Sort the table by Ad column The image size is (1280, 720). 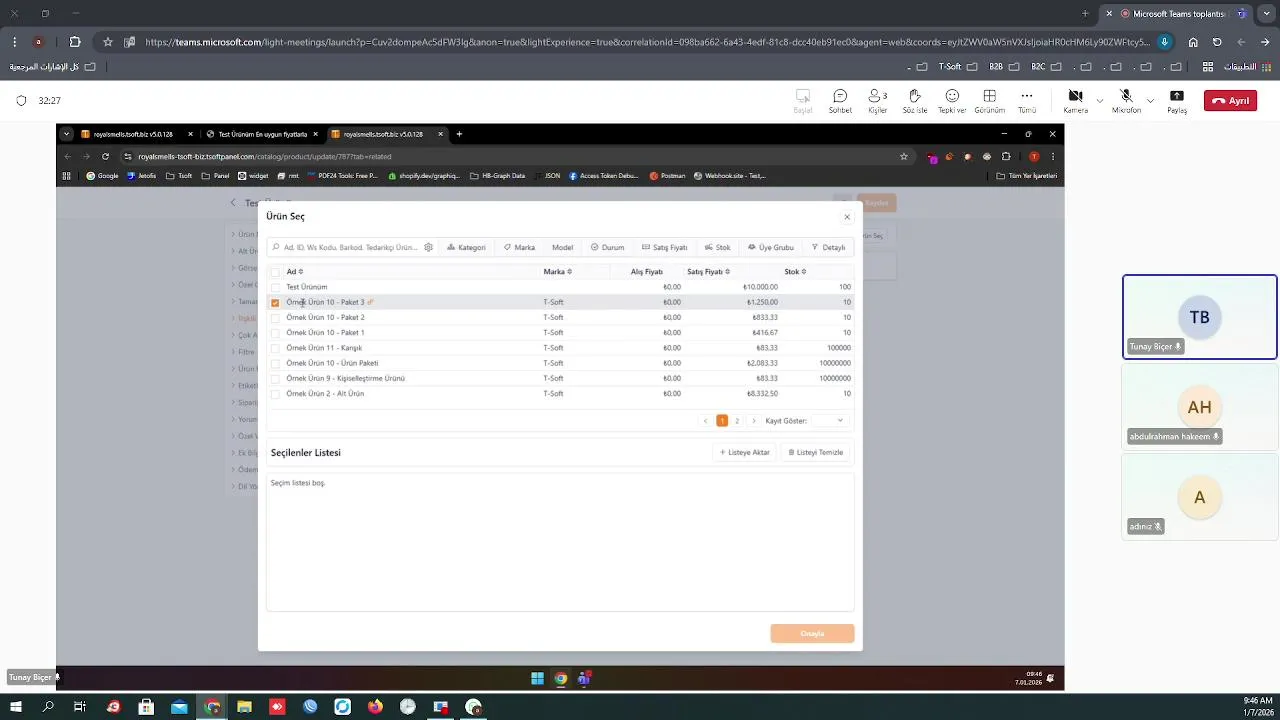click(295, 272)
